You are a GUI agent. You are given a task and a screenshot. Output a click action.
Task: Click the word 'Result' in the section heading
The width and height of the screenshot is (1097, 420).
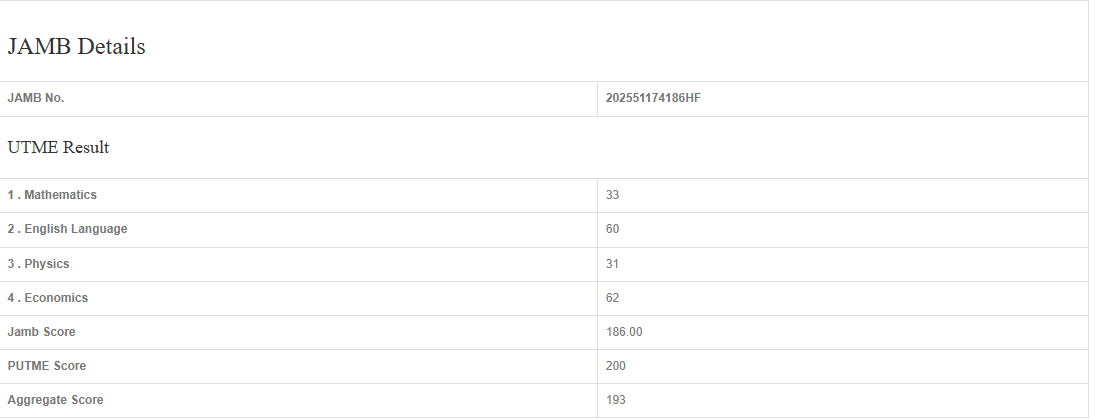(86, 148)
